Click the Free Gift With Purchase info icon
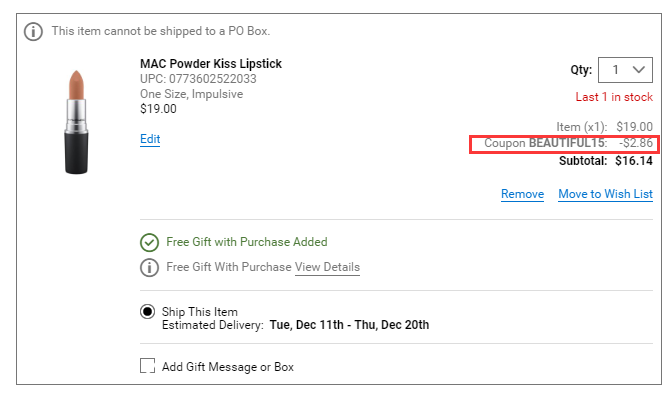This screenshot has height=395, width=671. (149, 267)
